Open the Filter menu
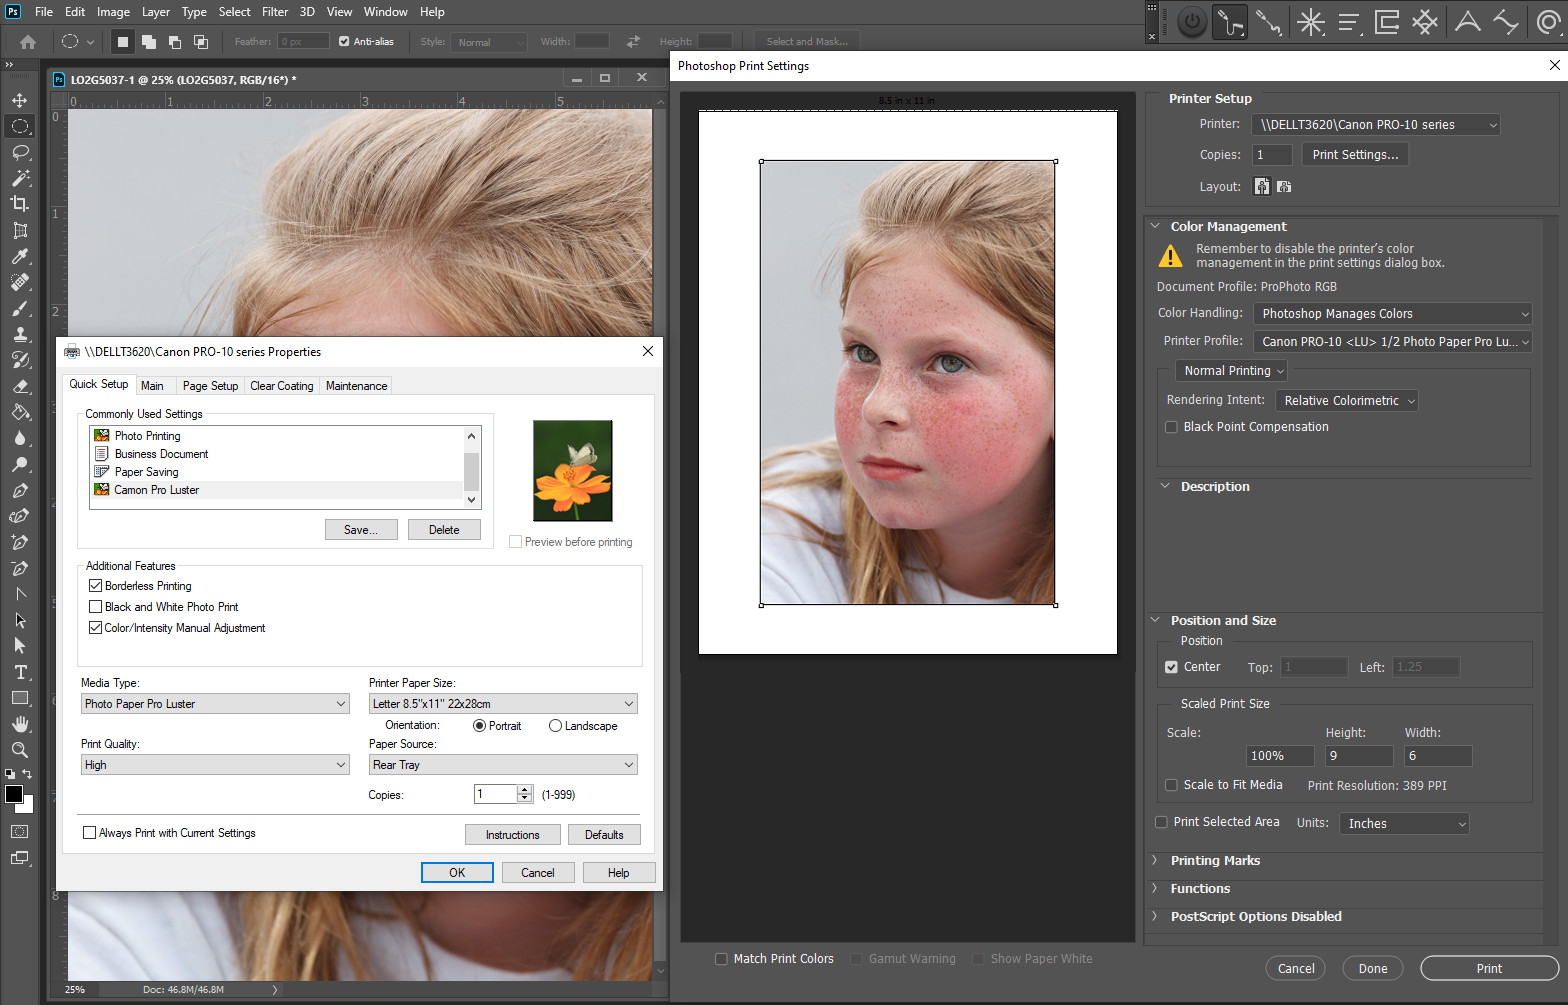 click(x=275, y=12)
